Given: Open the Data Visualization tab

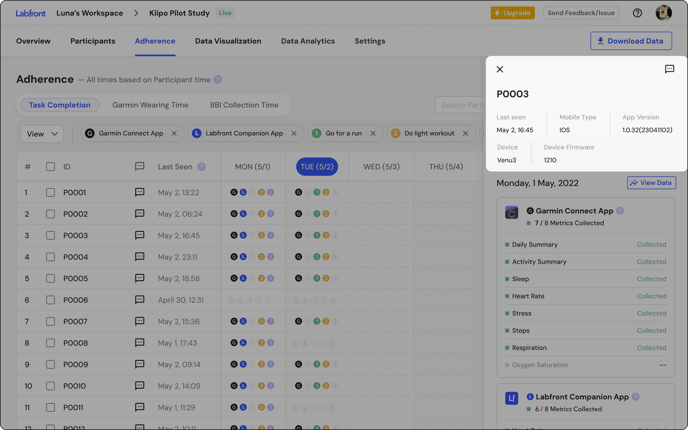Looking at the screenshot, I should click(228, 41).
